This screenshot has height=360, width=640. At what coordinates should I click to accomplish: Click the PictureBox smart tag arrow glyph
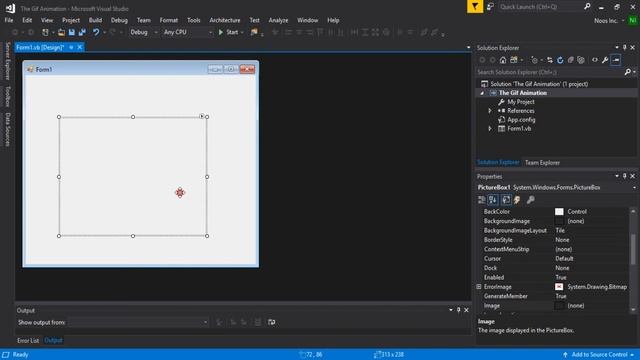202,116
